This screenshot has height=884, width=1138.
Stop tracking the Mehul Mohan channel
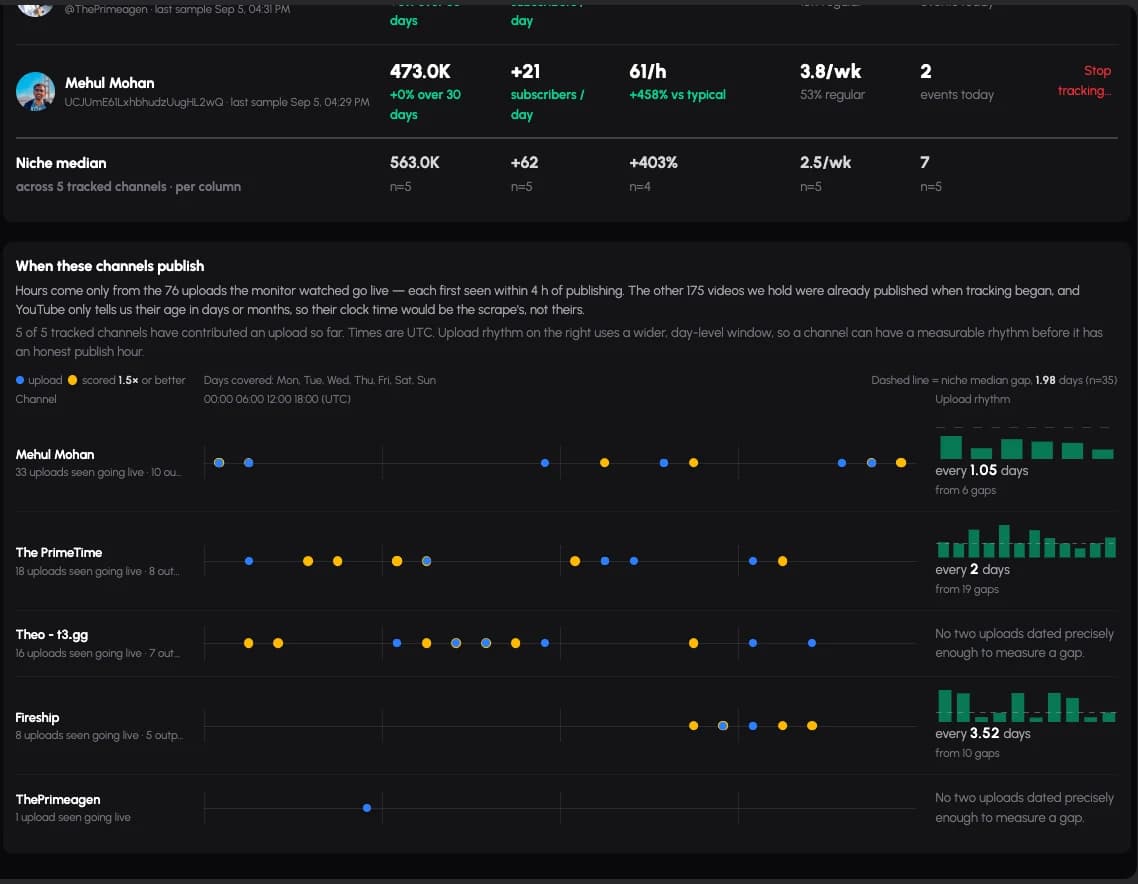click(x=1084, y=81)
